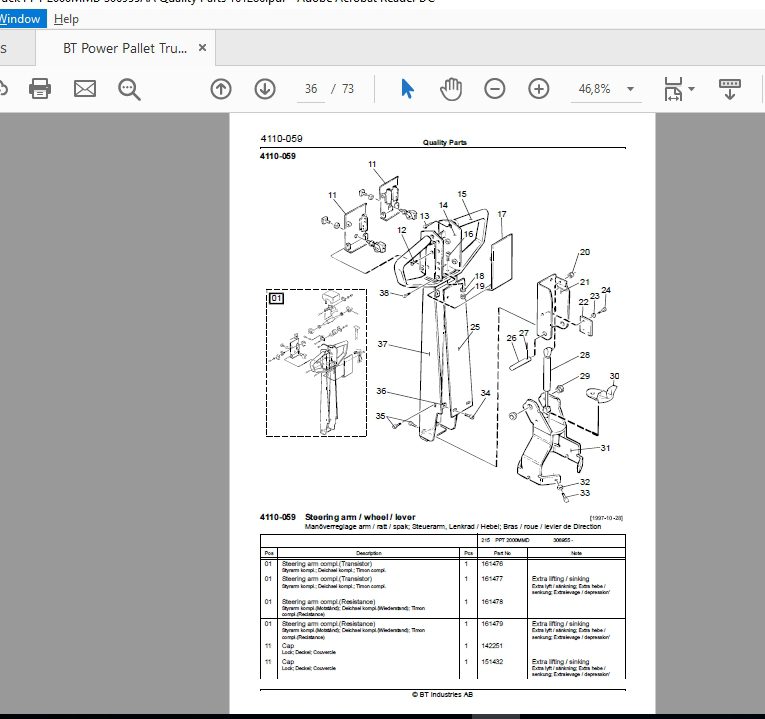Click part number 142251 in the table
The image size is (765, 719).
(x=492, y=646)
